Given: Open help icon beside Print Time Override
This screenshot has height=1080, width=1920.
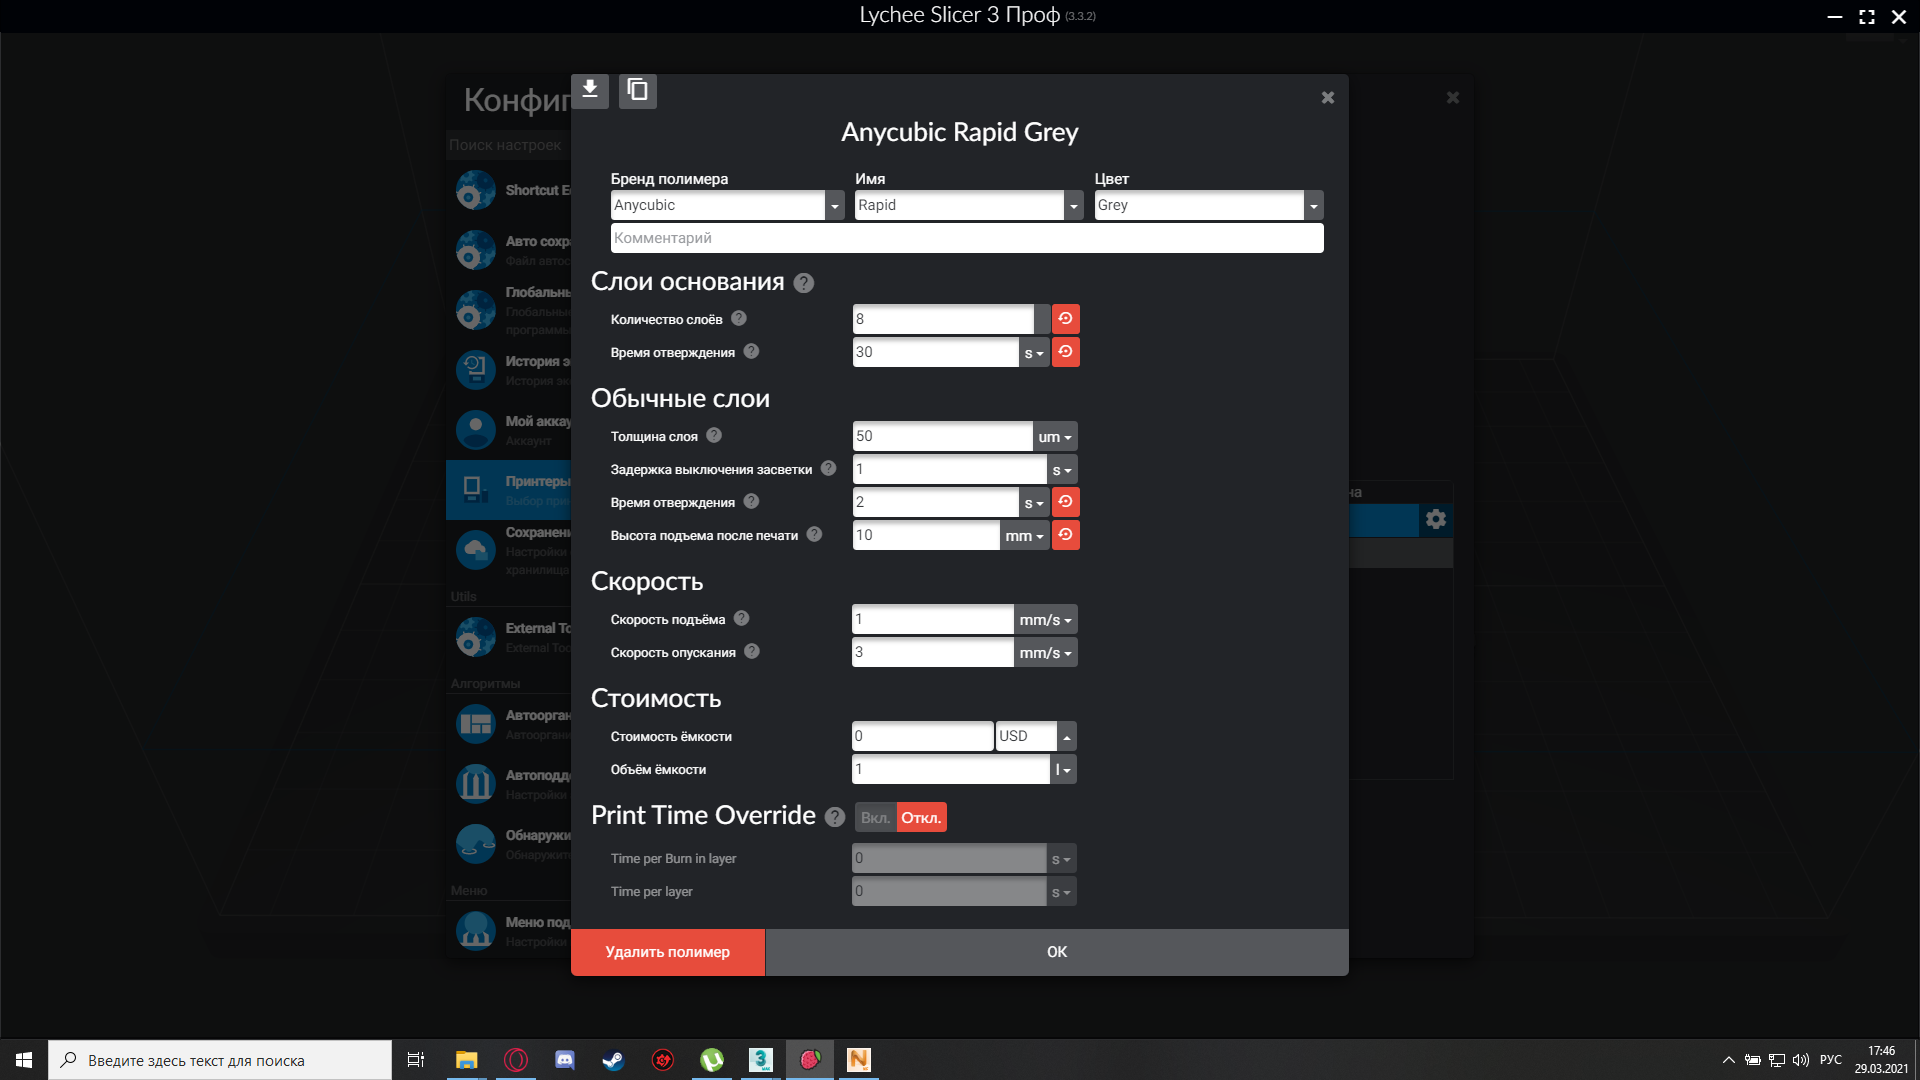Looking at the screenshot, I should (x=835, y=817).
